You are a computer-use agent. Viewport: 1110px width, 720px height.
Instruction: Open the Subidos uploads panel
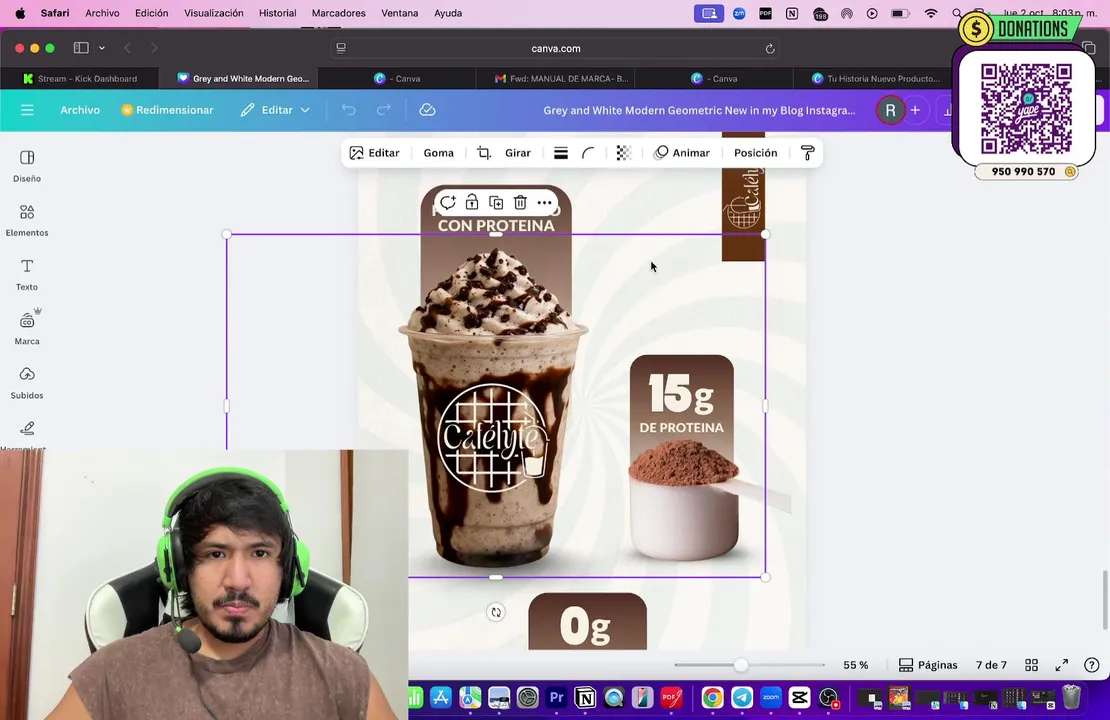pyautogui.click(x=27, y=383)
